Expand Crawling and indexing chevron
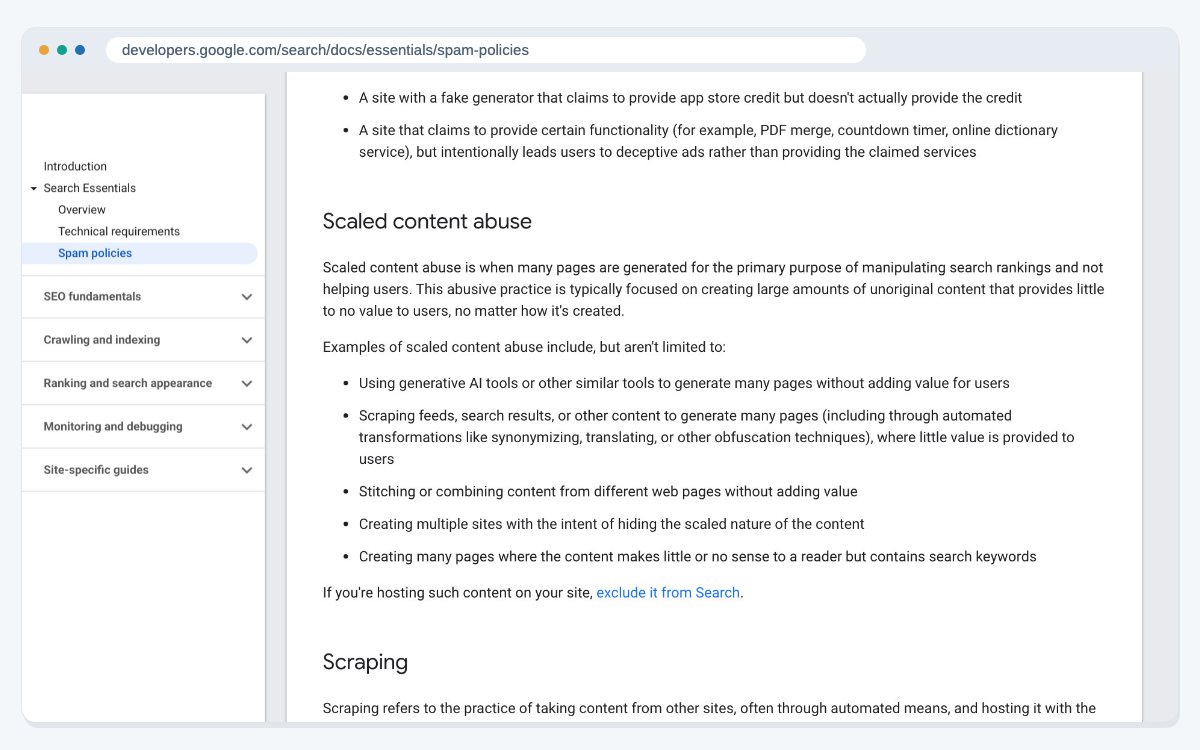The image size is (1200, 750). 247,340
